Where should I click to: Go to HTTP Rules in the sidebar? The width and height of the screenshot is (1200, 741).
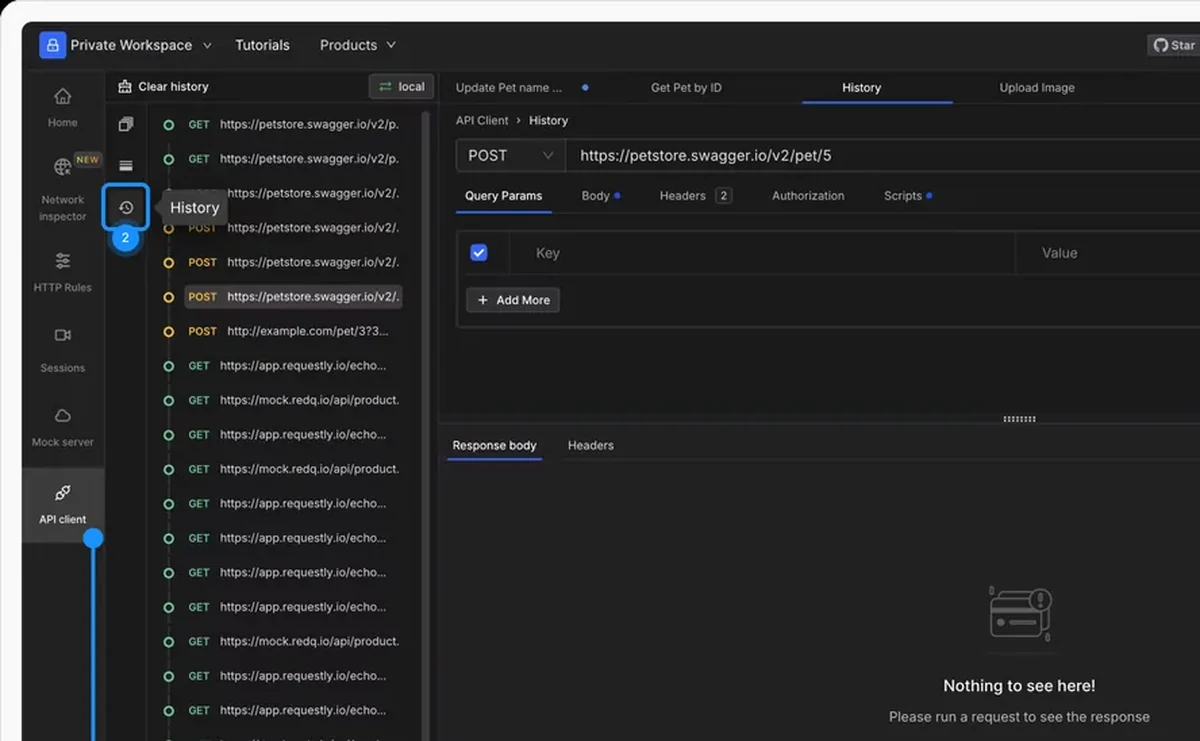[62, 272]
